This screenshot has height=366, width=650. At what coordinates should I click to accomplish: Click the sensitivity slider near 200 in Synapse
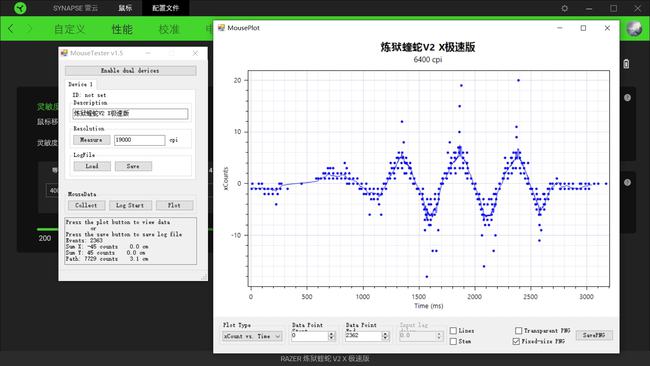48,229
